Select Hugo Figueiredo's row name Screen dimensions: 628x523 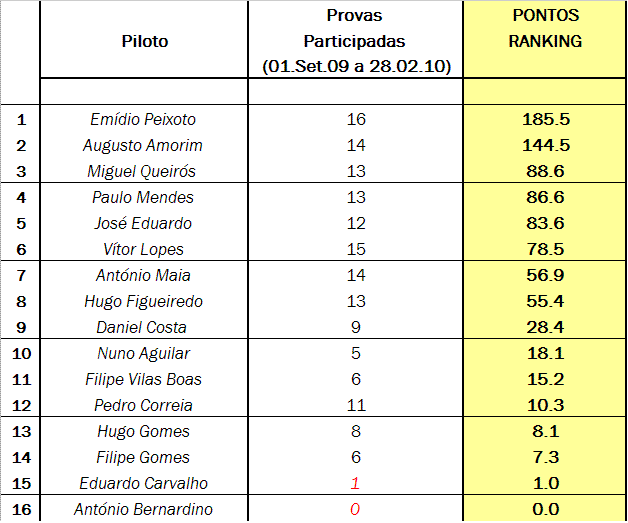tap(144, 301)
